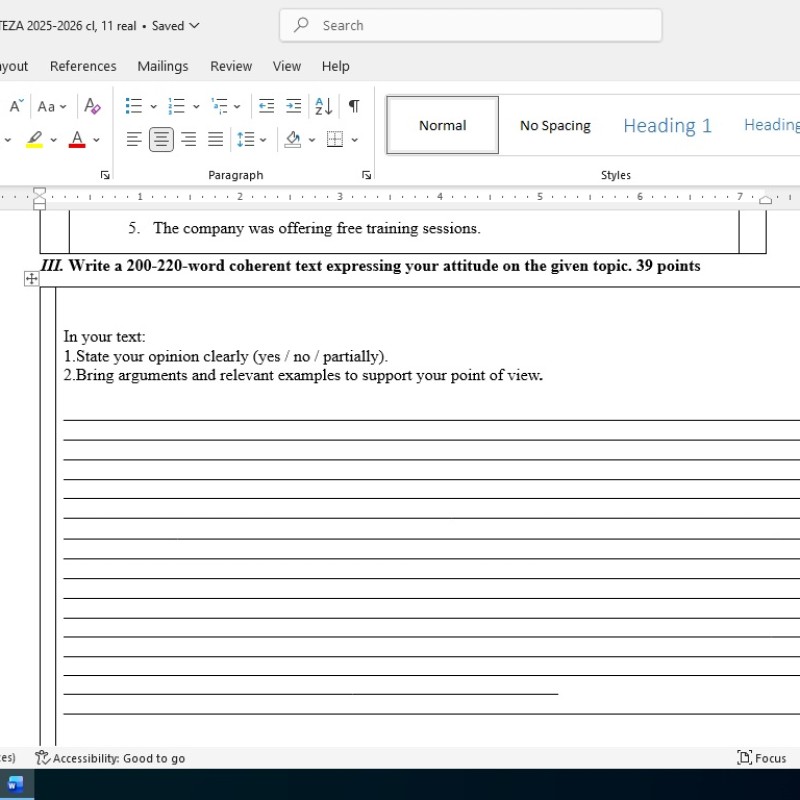This screenshot has height=800, width=800.
Task: Apply numbered list formatting
Action: (177, 106)
